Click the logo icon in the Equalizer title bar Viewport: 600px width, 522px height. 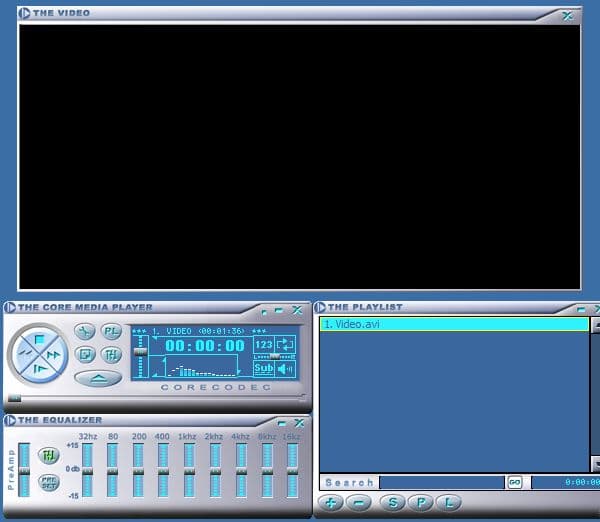click(10, 420)
